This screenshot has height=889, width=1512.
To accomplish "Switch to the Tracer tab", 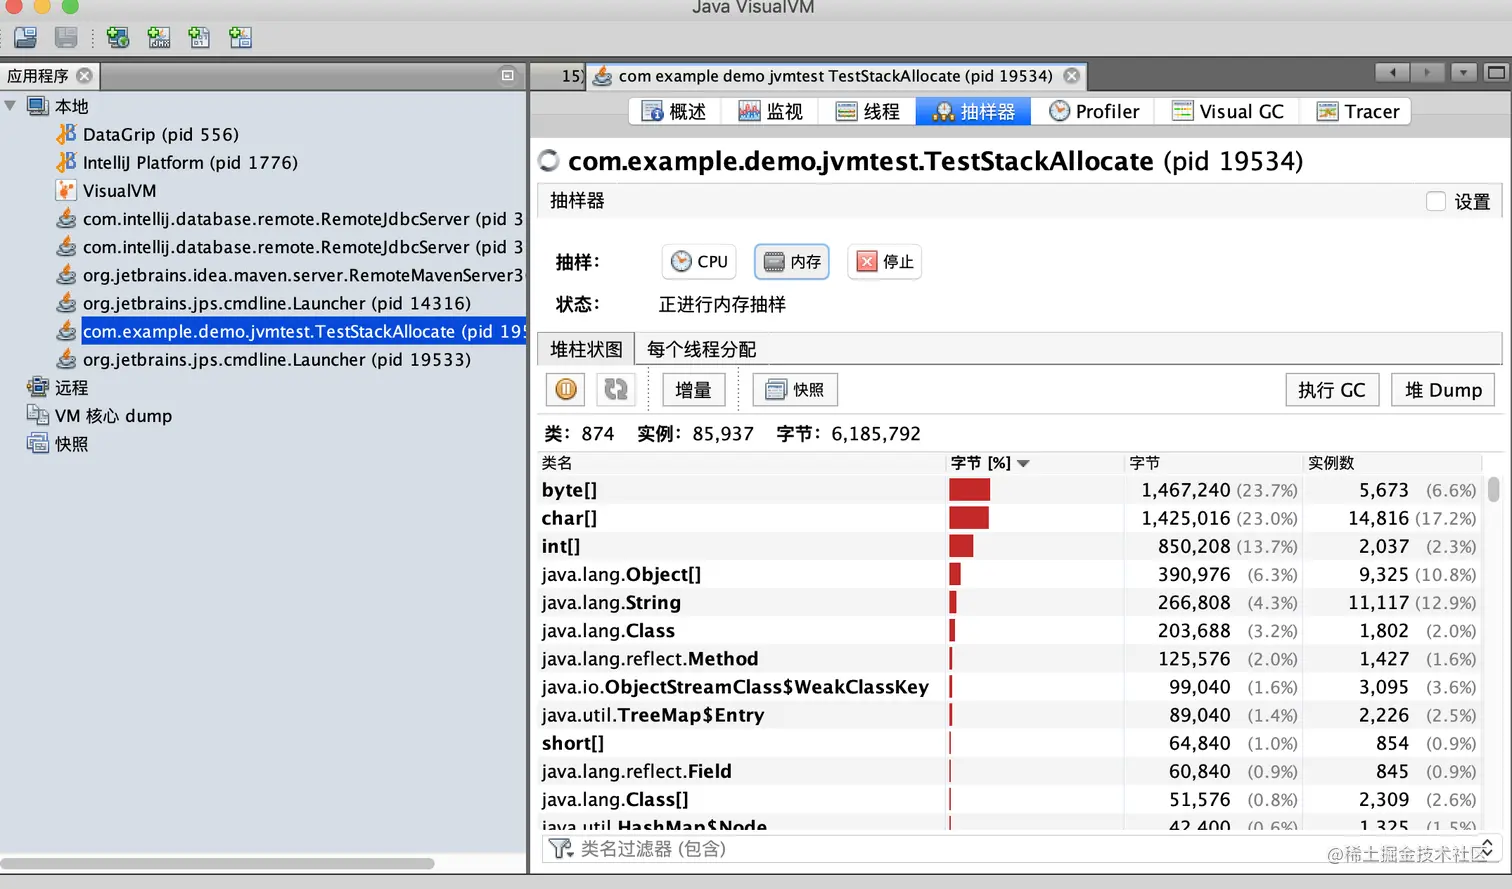I will pyautogui.click(x=1357, y=111).
